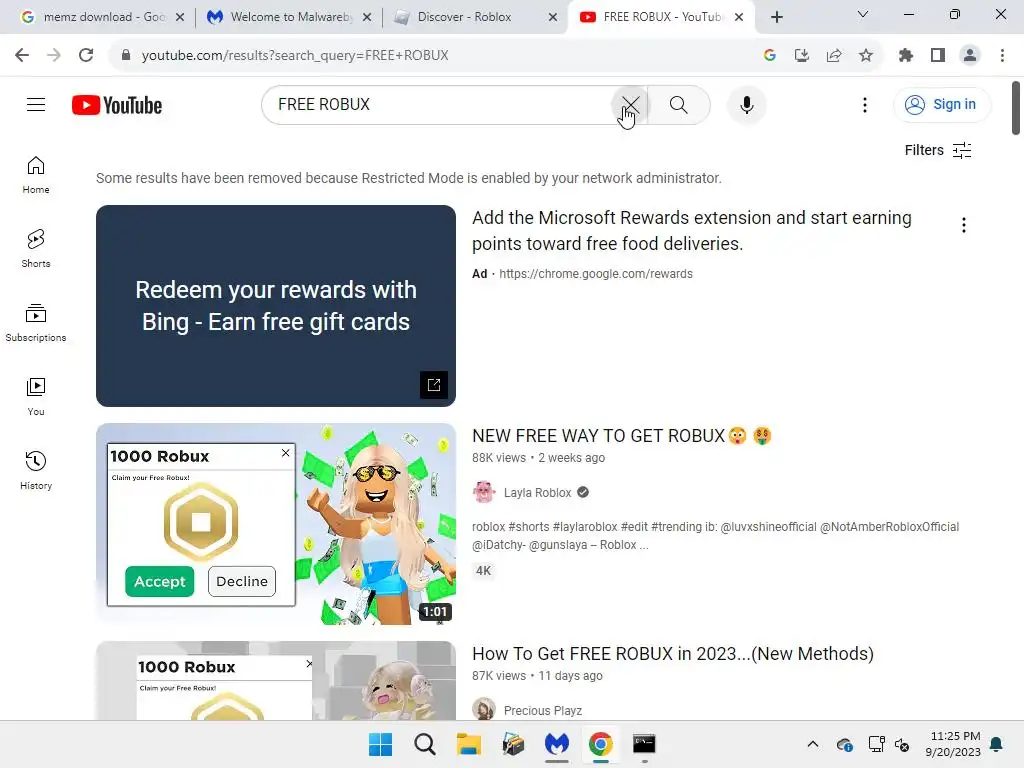Click the Sign in button
This screenshot has height=768, width=1024.
[x=942, y=104]
